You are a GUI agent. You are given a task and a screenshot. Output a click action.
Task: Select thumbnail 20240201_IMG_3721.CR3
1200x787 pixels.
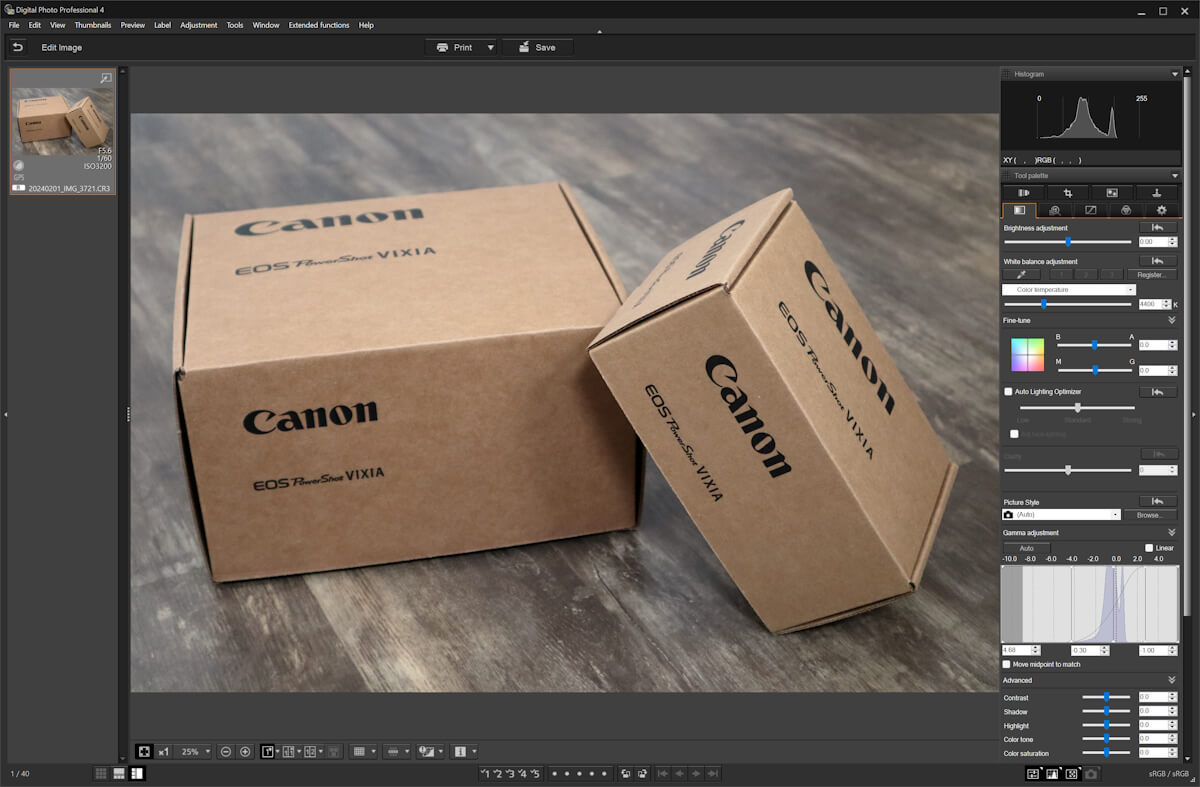click(63, 131)
